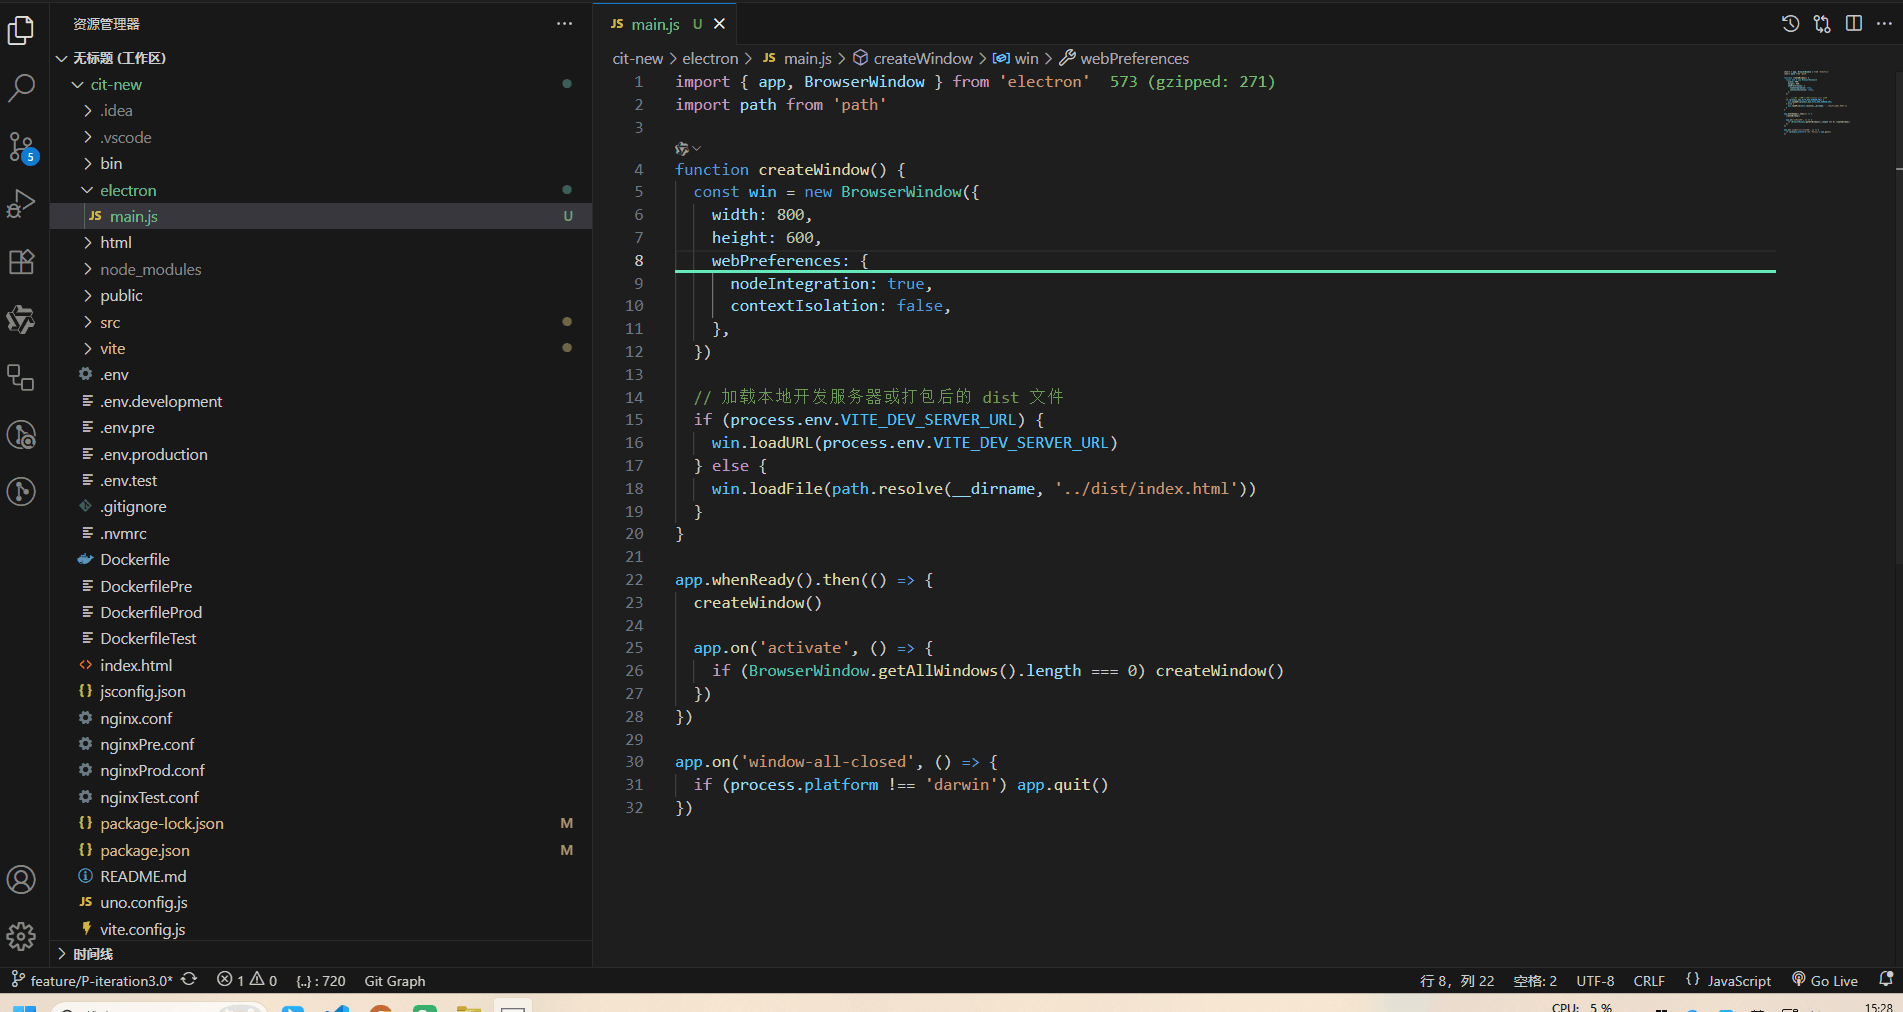
Task: Open the Explorer view in activity bar
Action: 21,31
